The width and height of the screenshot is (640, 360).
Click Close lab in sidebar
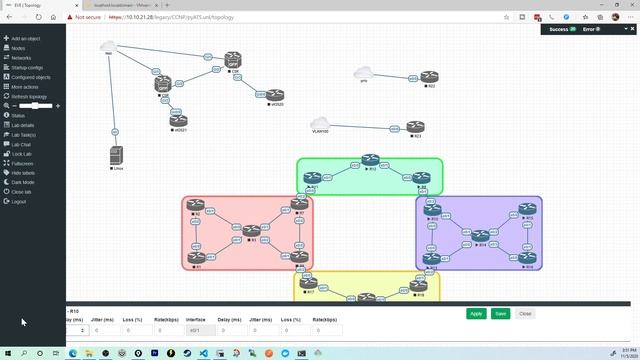tap(18, 192)
